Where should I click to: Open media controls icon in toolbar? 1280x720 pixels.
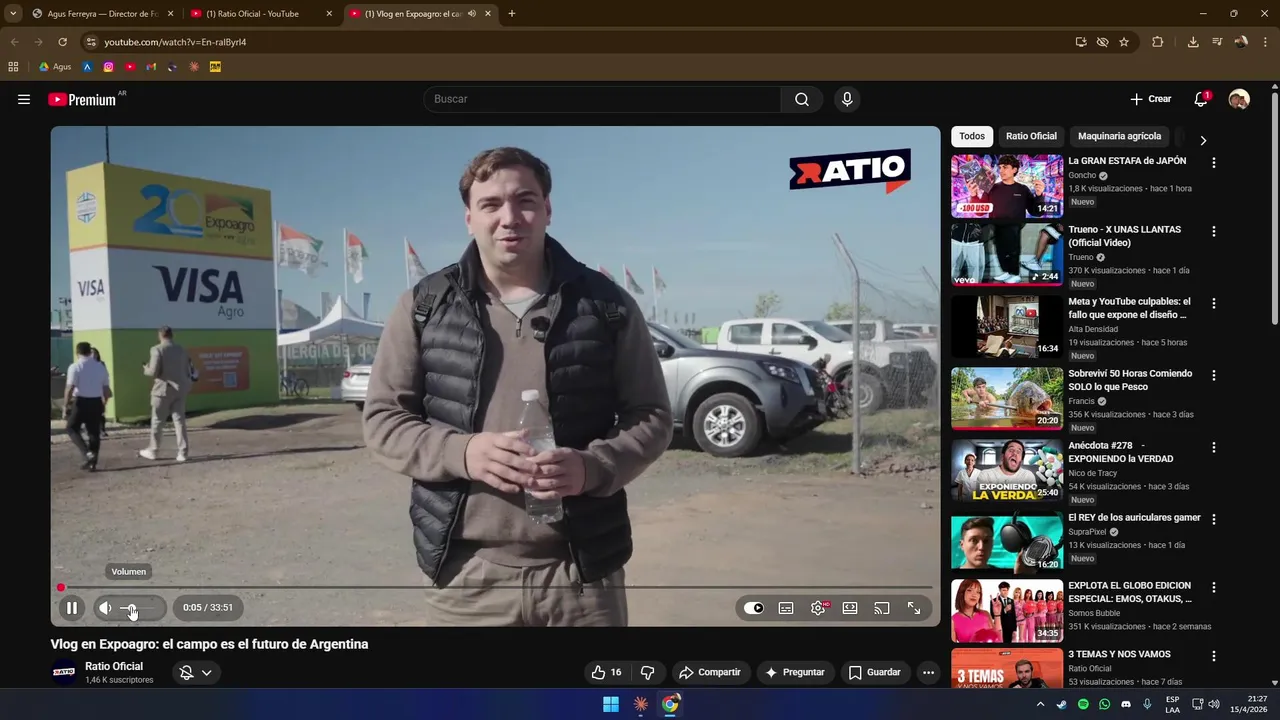1217,42
